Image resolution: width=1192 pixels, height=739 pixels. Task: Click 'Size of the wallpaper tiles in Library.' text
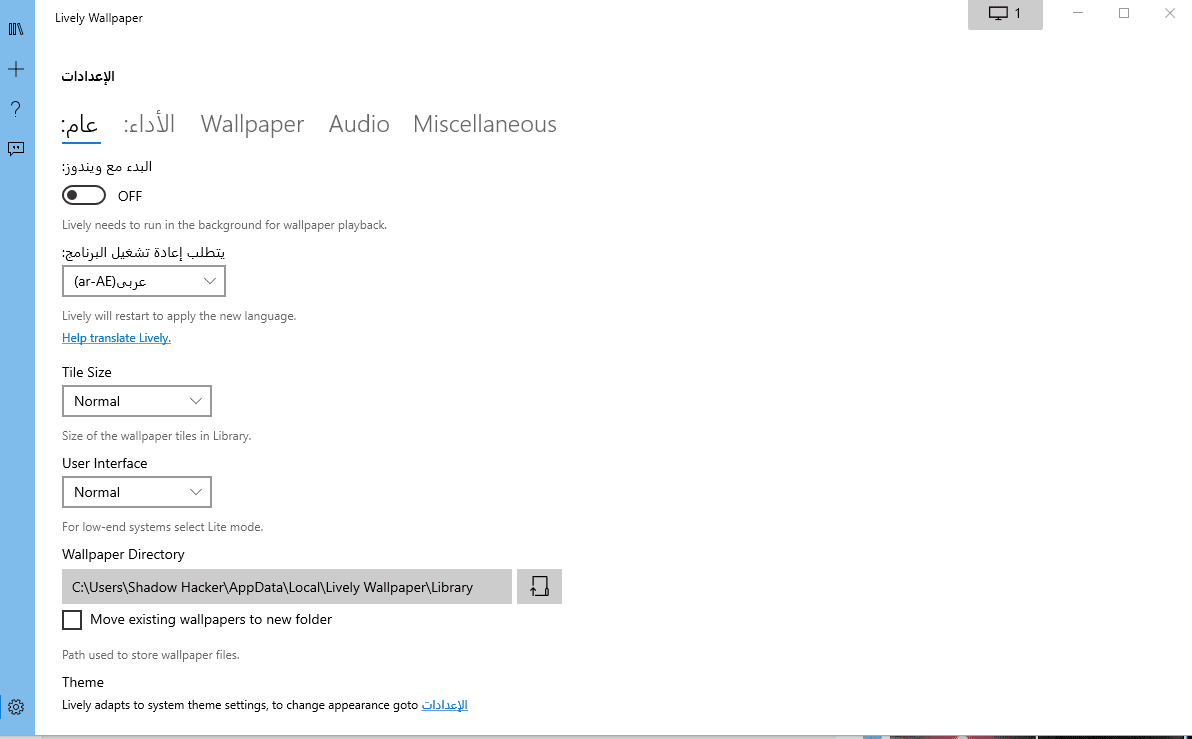click(x=157, y=436)
